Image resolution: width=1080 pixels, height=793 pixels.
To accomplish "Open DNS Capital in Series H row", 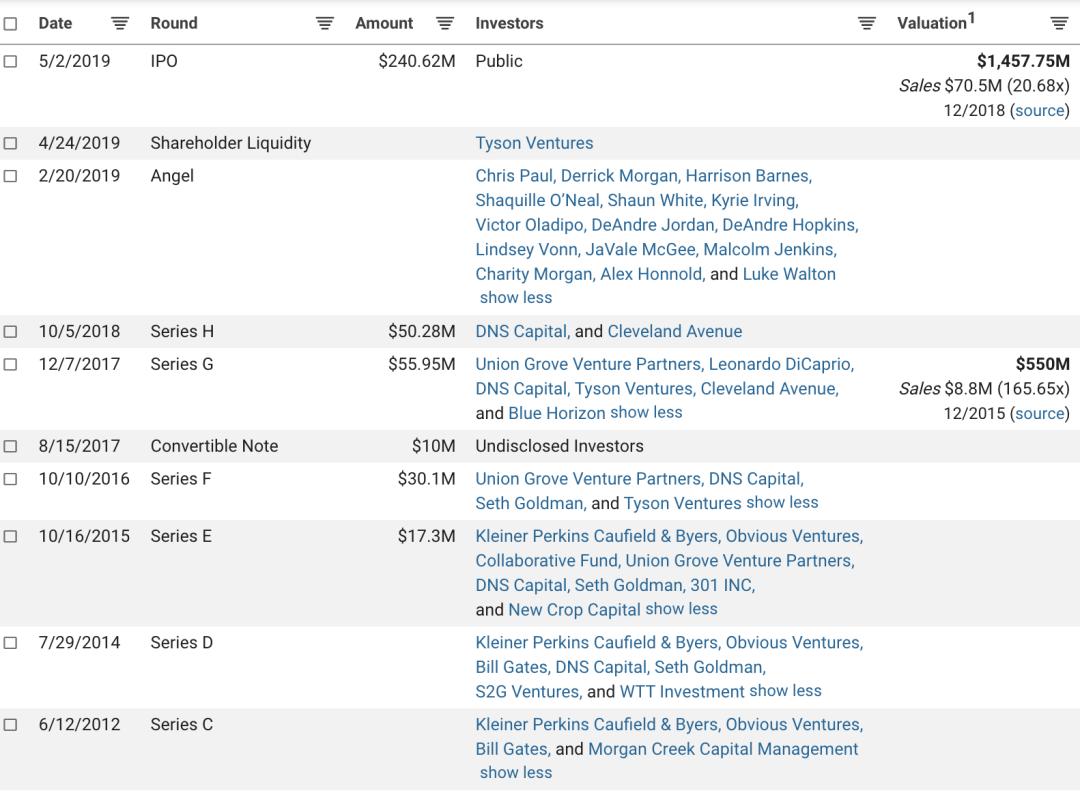I will (x=521, y=331).
